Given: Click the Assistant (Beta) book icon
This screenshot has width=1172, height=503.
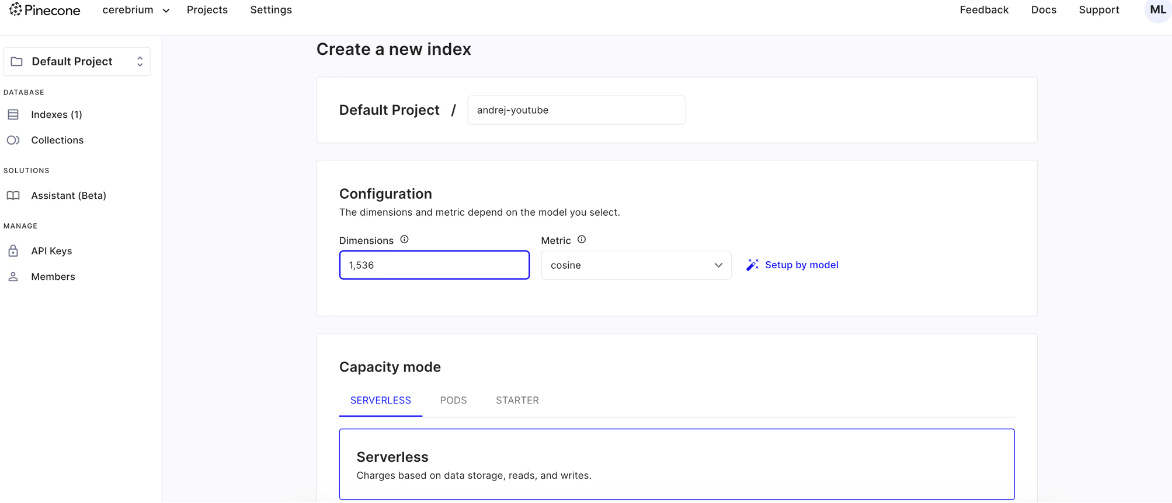Looking at the screenshot, I should tap(13, 196).
